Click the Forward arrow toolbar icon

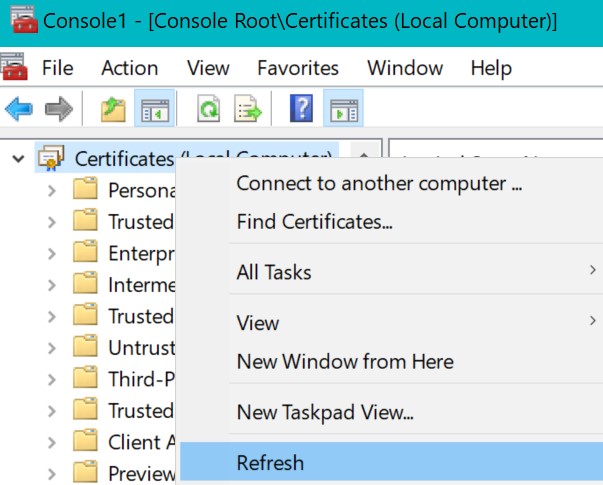click(58, 109)
